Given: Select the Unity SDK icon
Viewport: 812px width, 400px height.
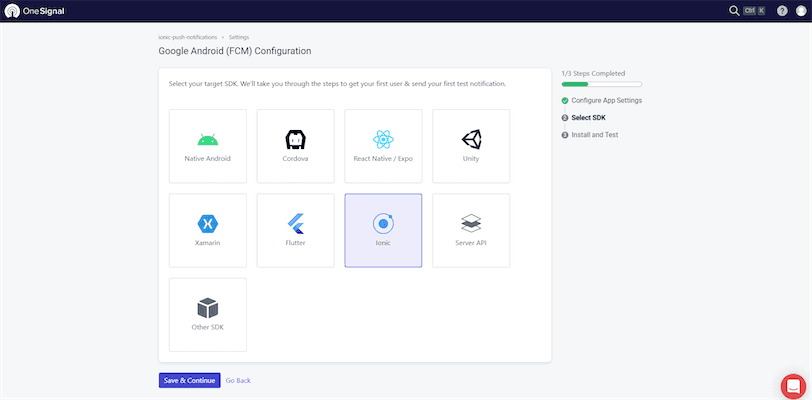Looking at the screenshot, I should 471,139.
